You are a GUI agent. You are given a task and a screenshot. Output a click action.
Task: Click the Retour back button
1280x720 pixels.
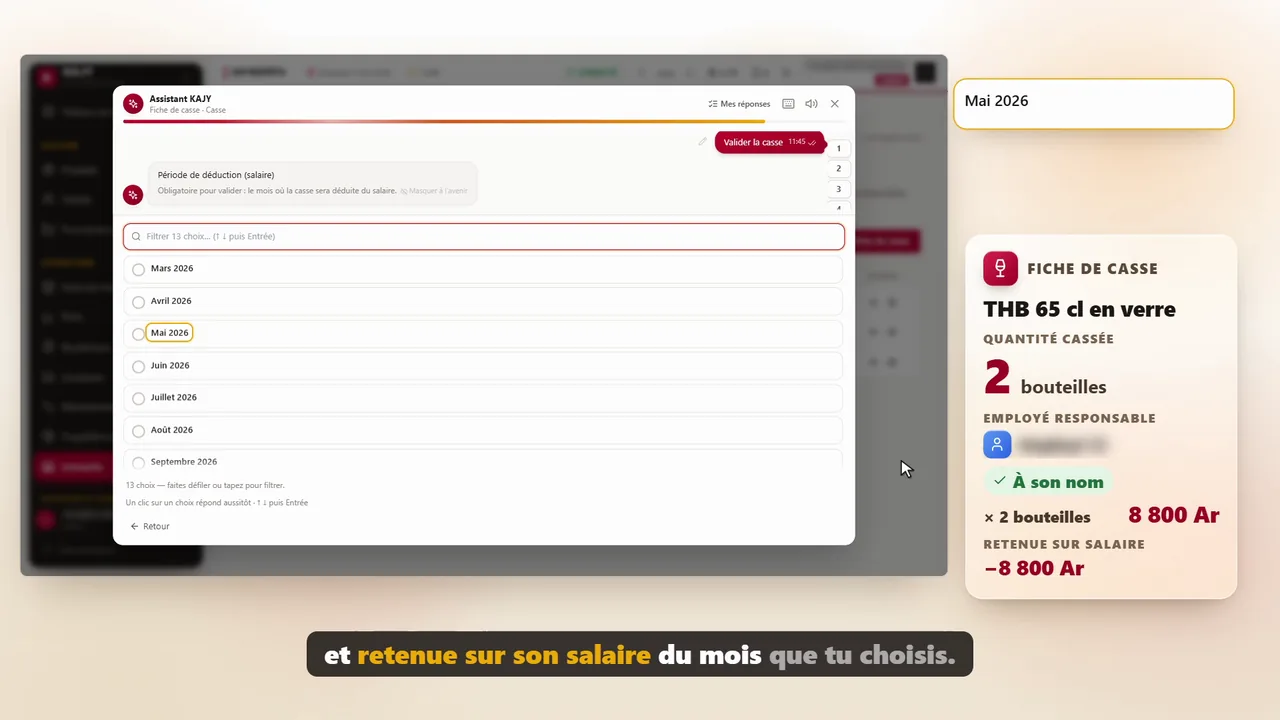pyautogui.click(x=150, y=526)
